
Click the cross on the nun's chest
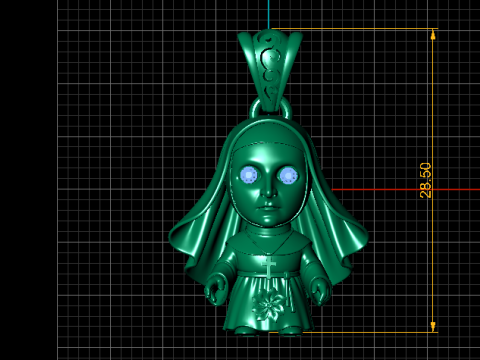point(269,268)
